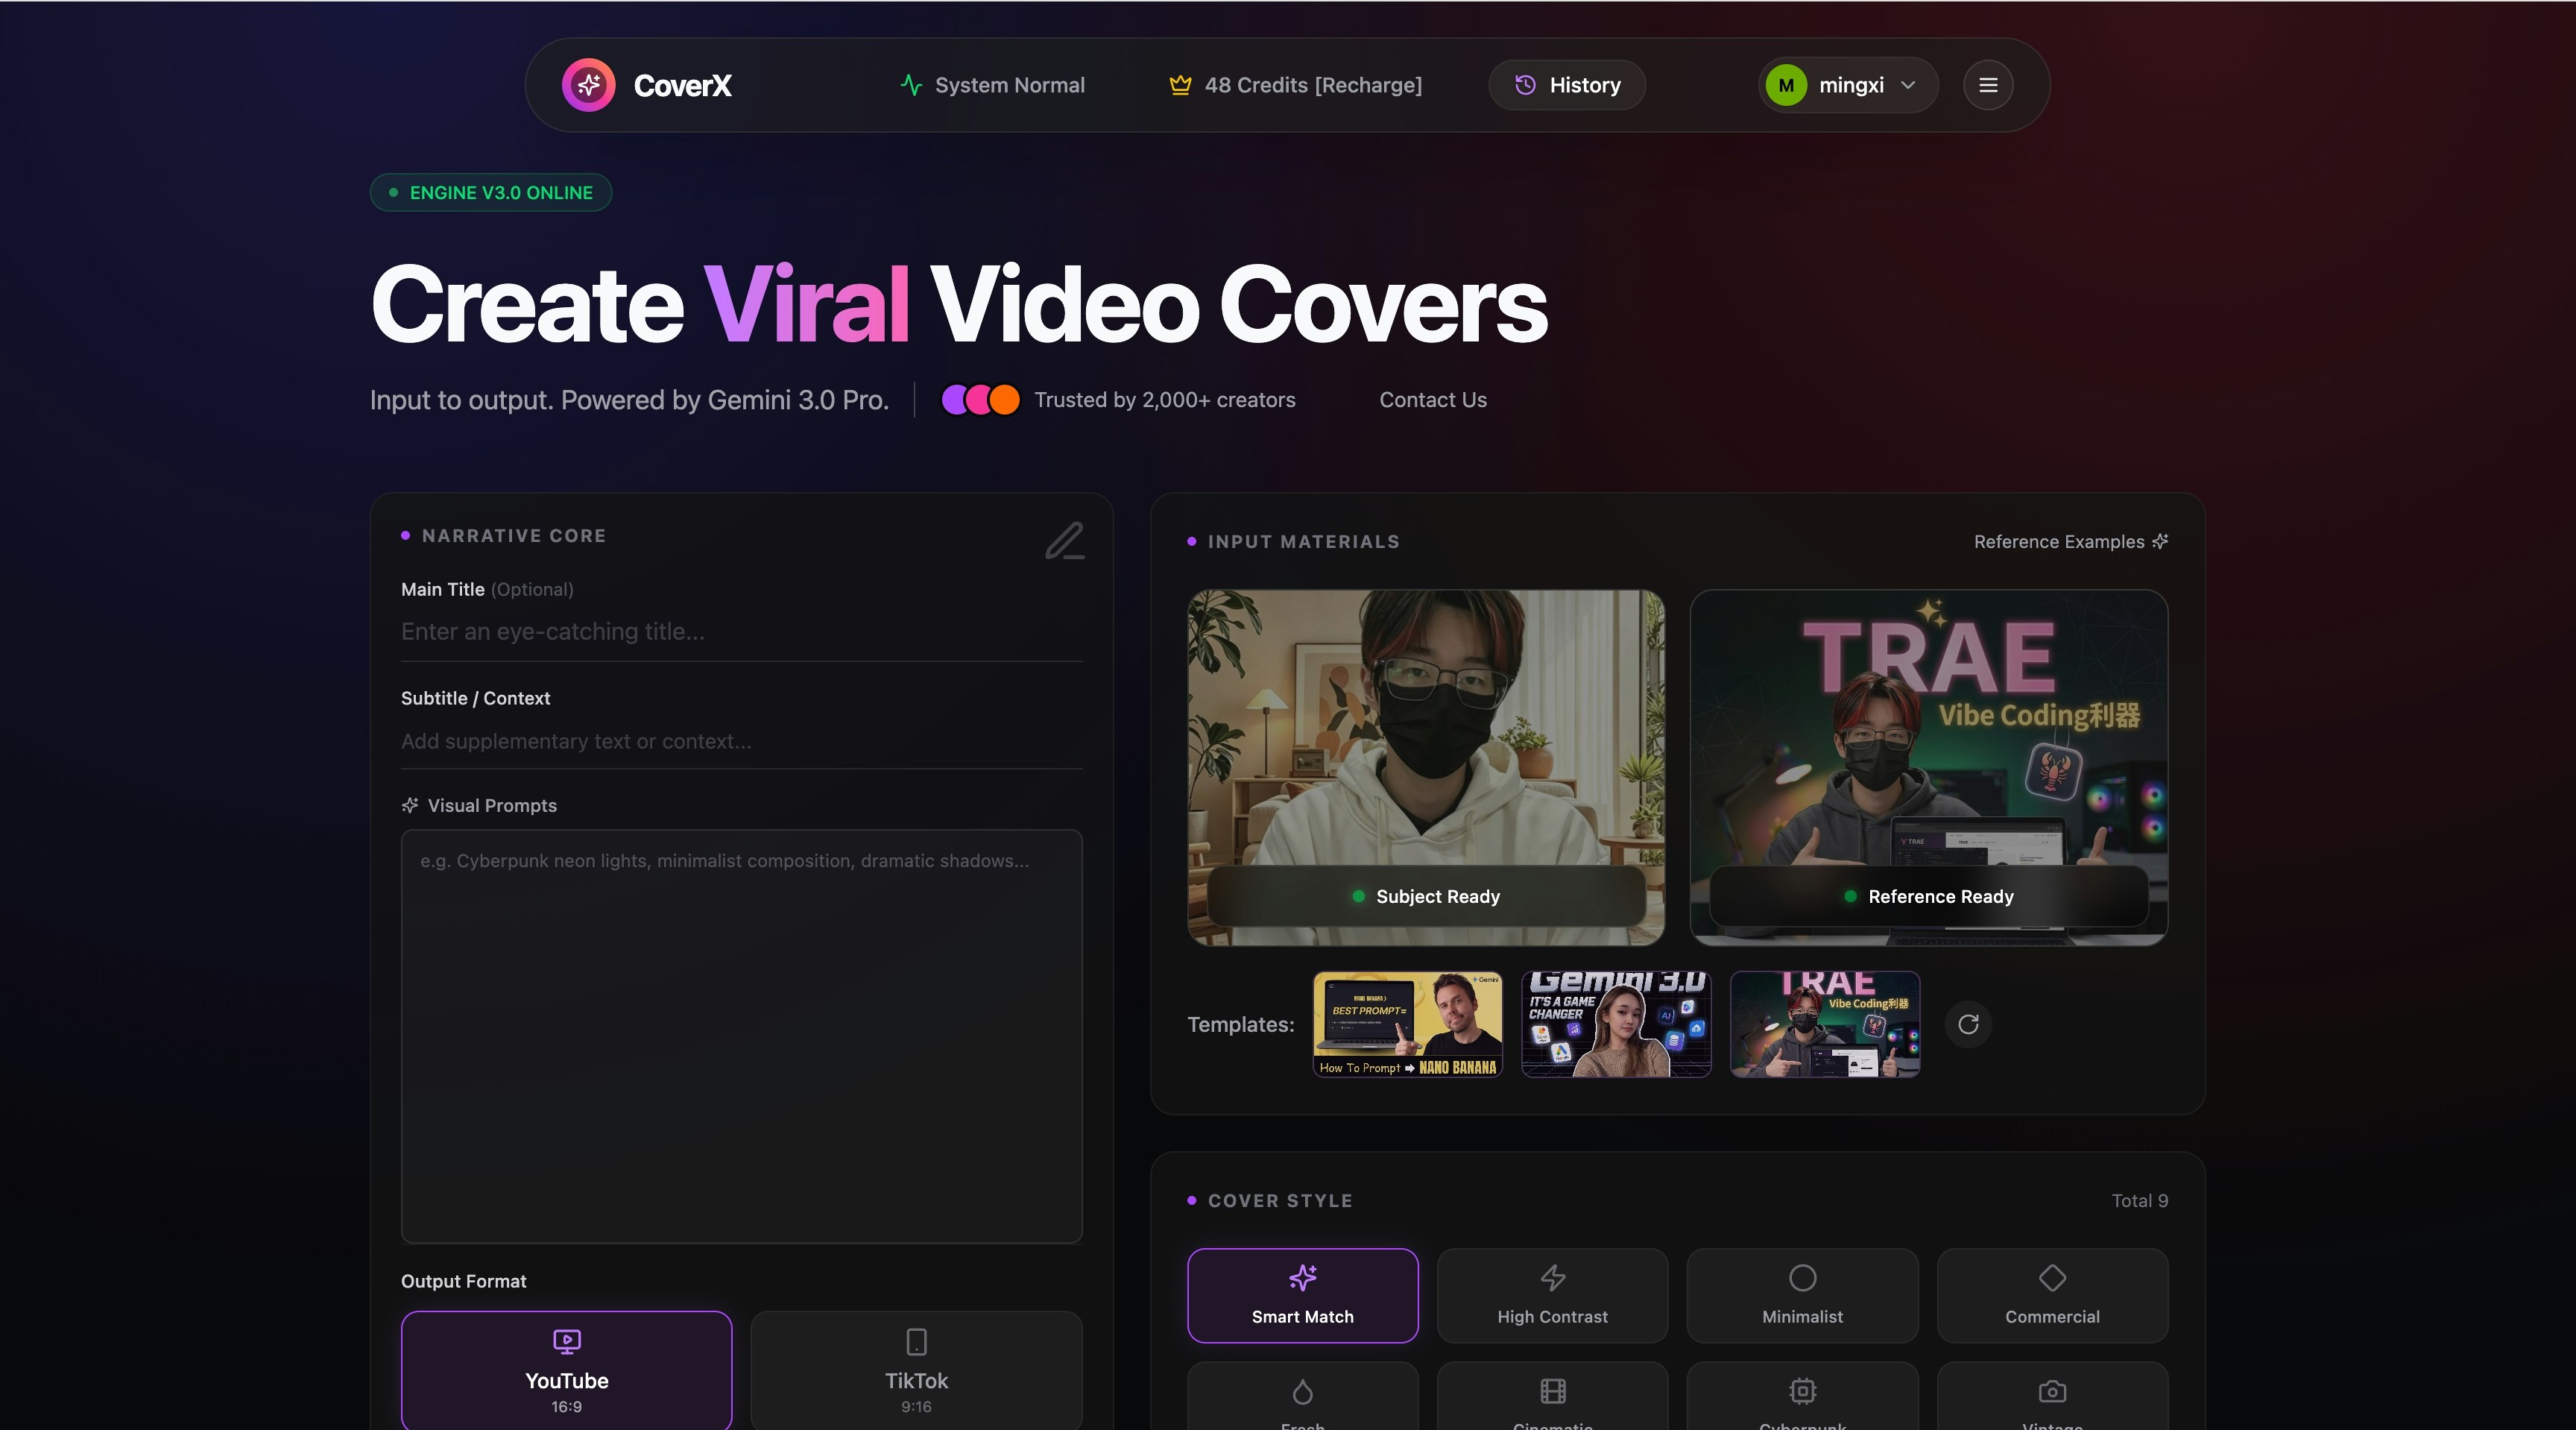
Task: Click the trusted creators avatar circles
Action: (981, 400)
